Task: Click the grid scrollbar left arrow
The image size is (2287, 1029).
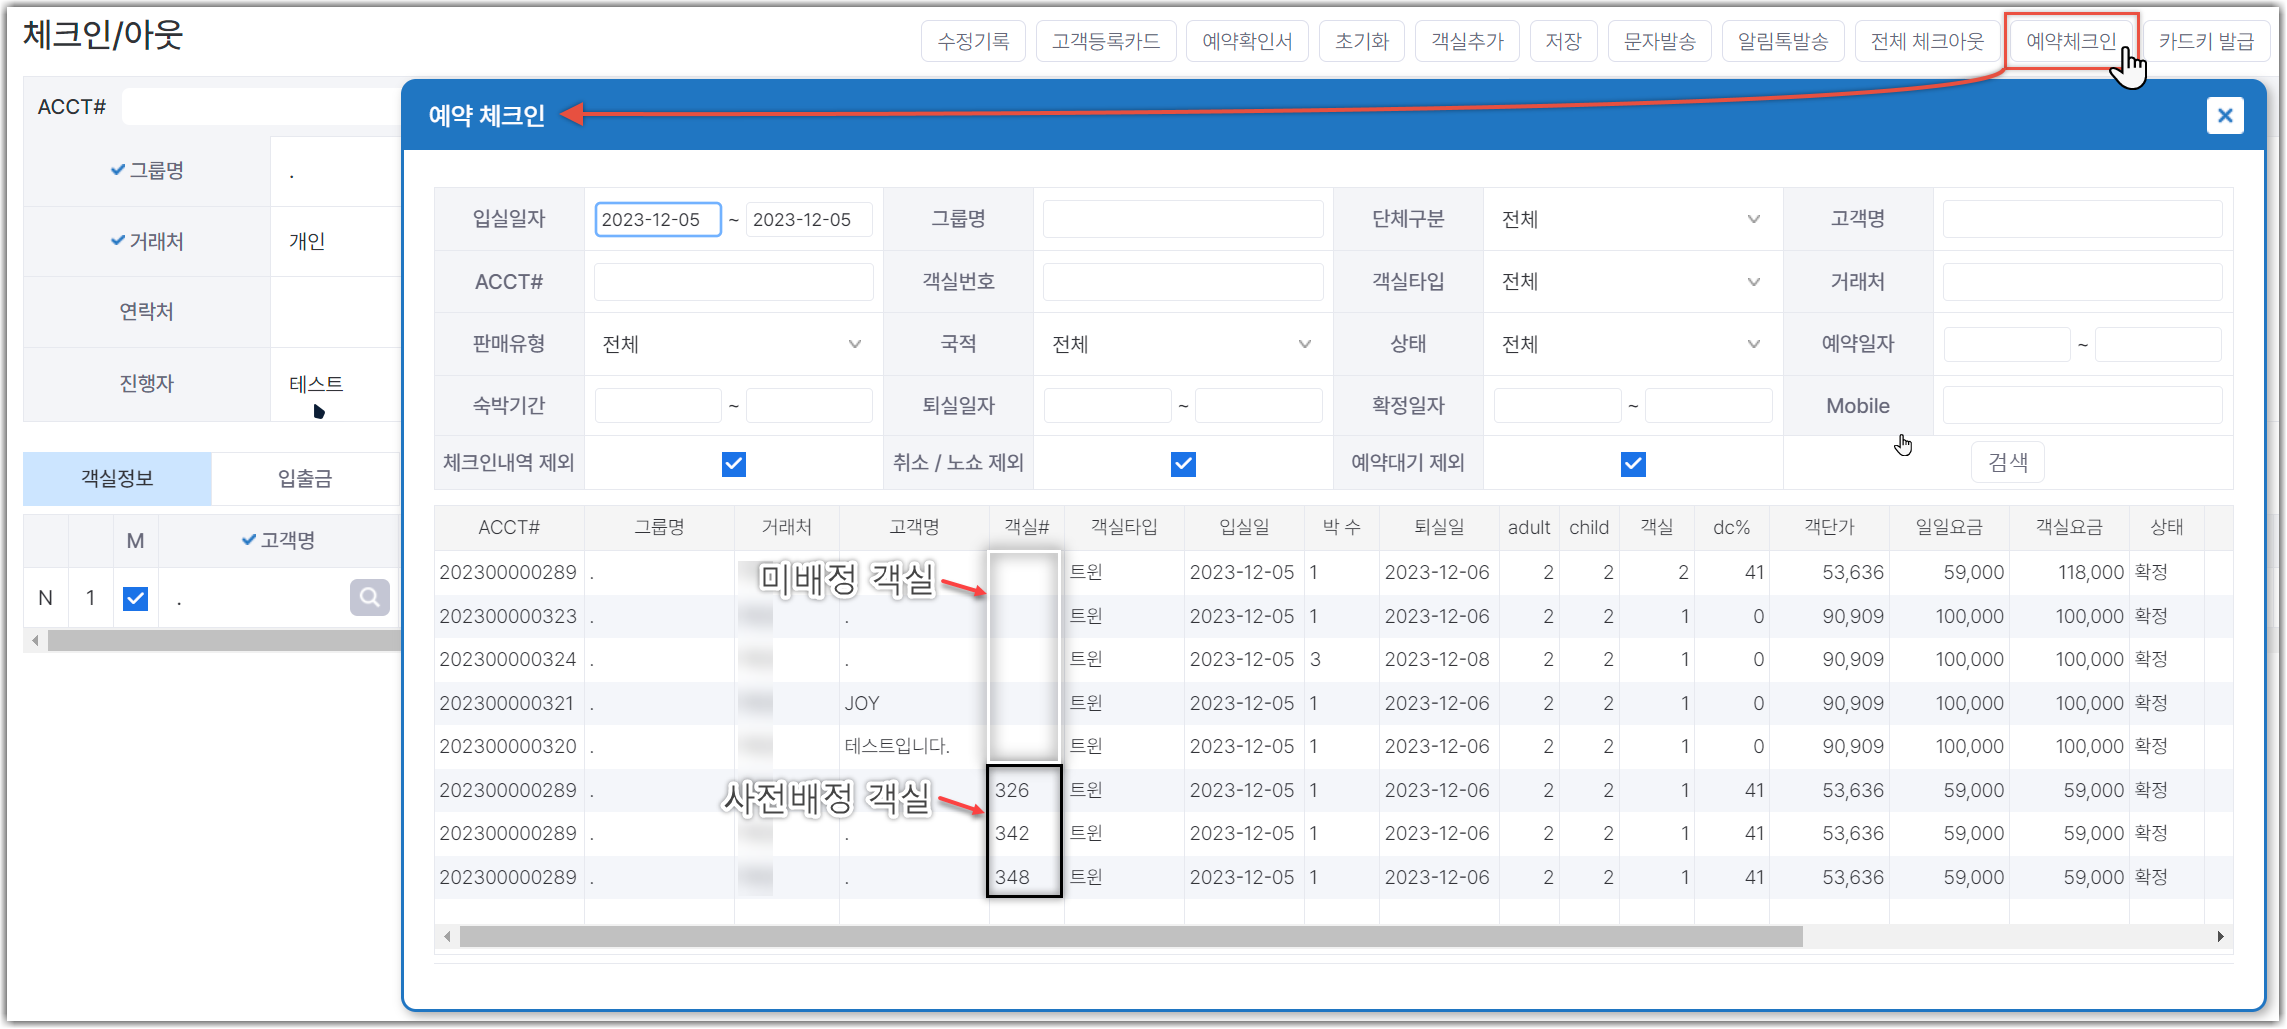Action: pyautogui.click(x=447, y=937)
